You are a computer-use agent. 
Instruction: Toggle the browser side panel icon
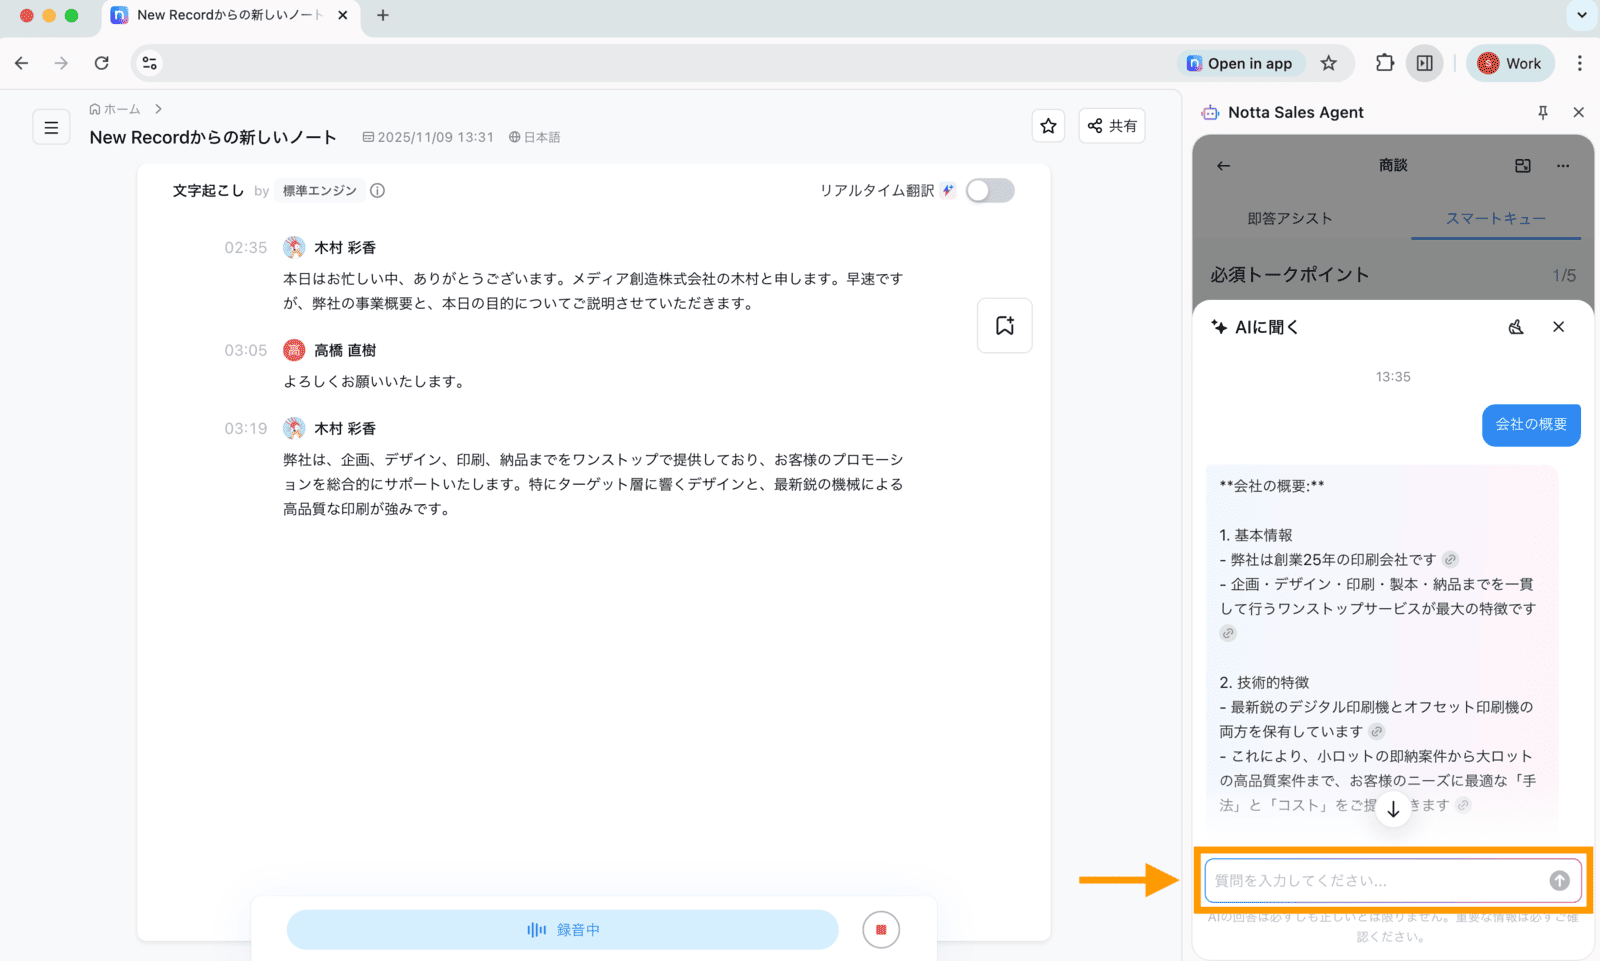pyautogui.click(x=1425, y=63)
